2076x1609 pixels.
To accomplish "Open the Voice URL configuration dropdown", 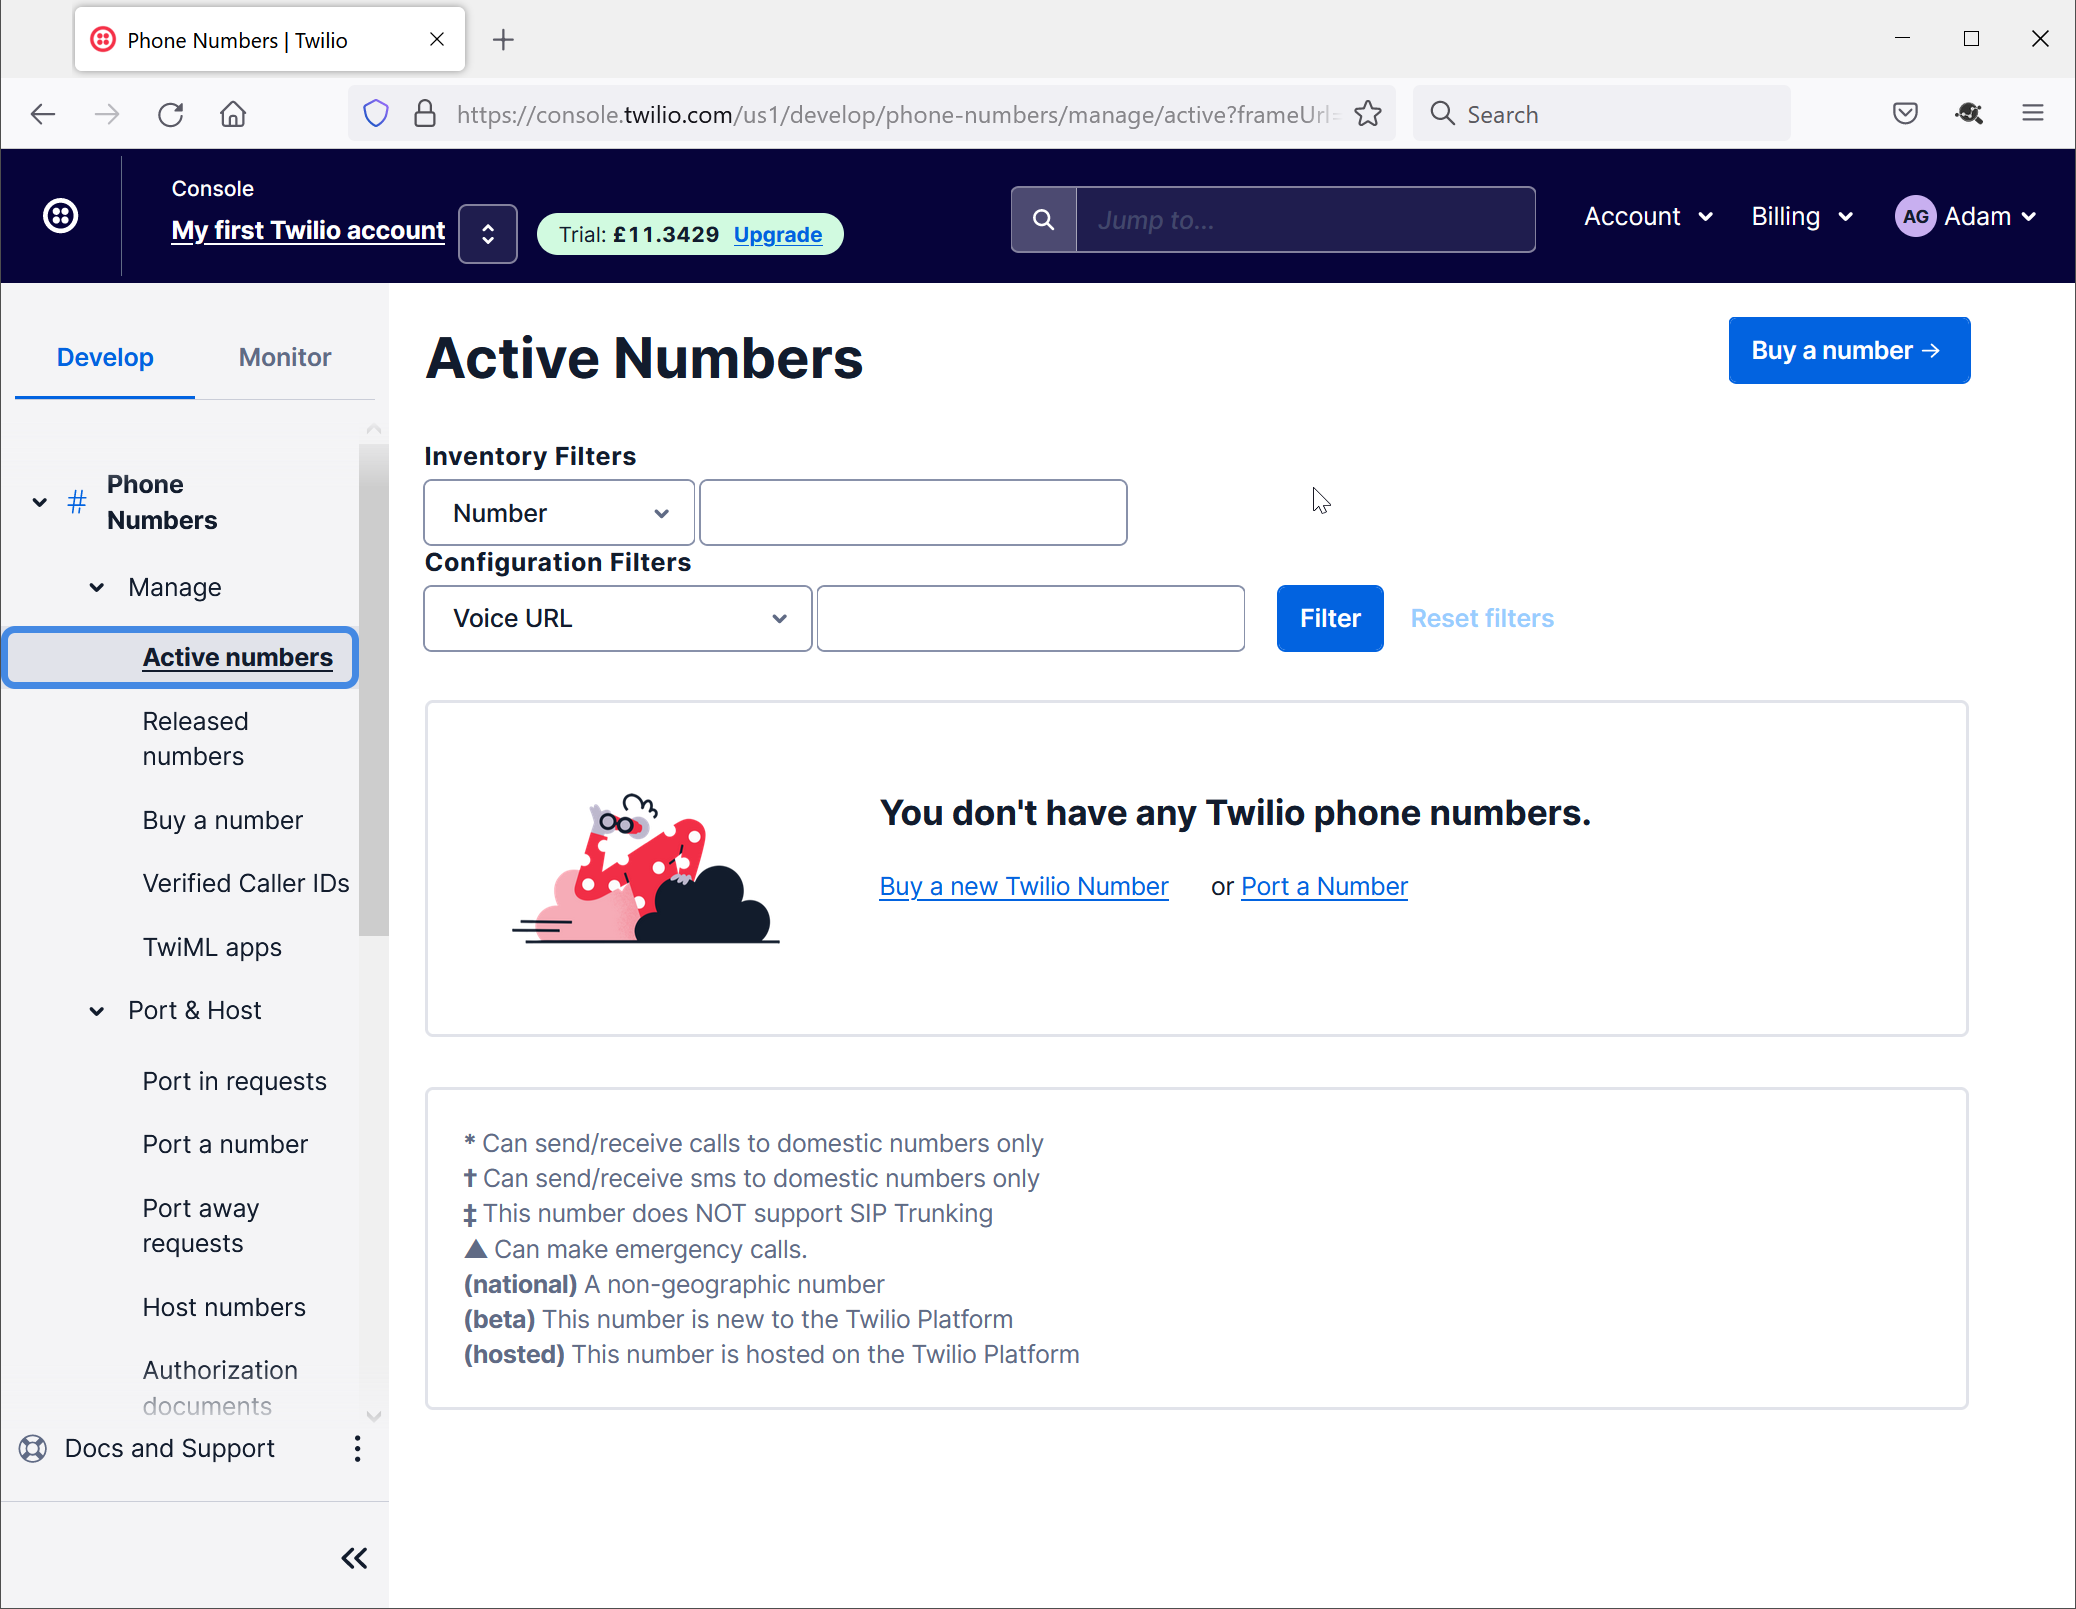I will pos(617,619).
